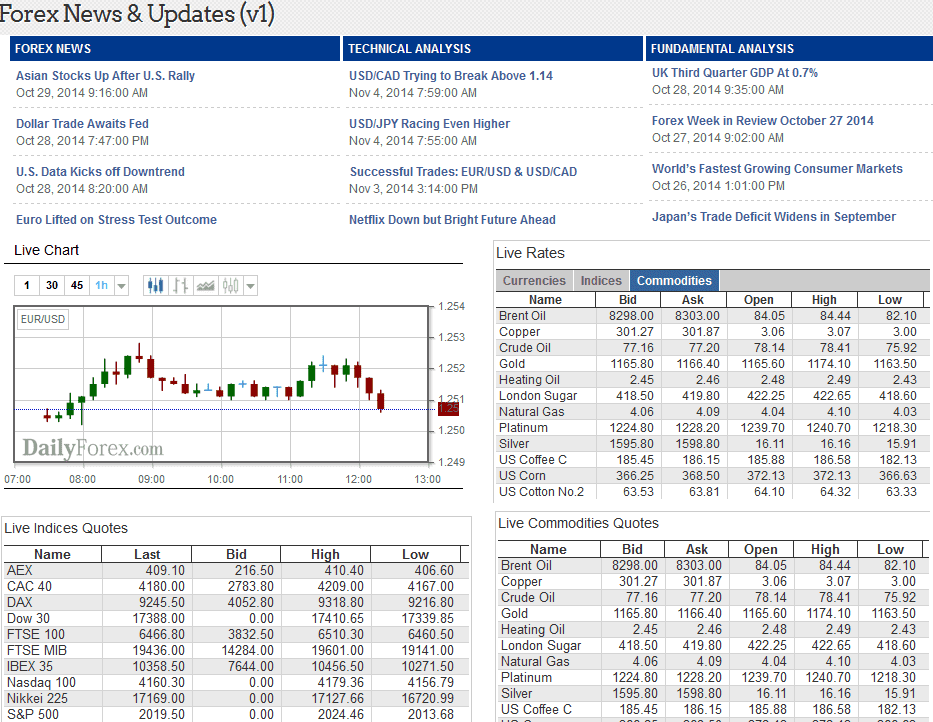Expand the timeframe dropdown next to 1h
This screenshot has height=722, width=933.
click(x=121, y=286)
